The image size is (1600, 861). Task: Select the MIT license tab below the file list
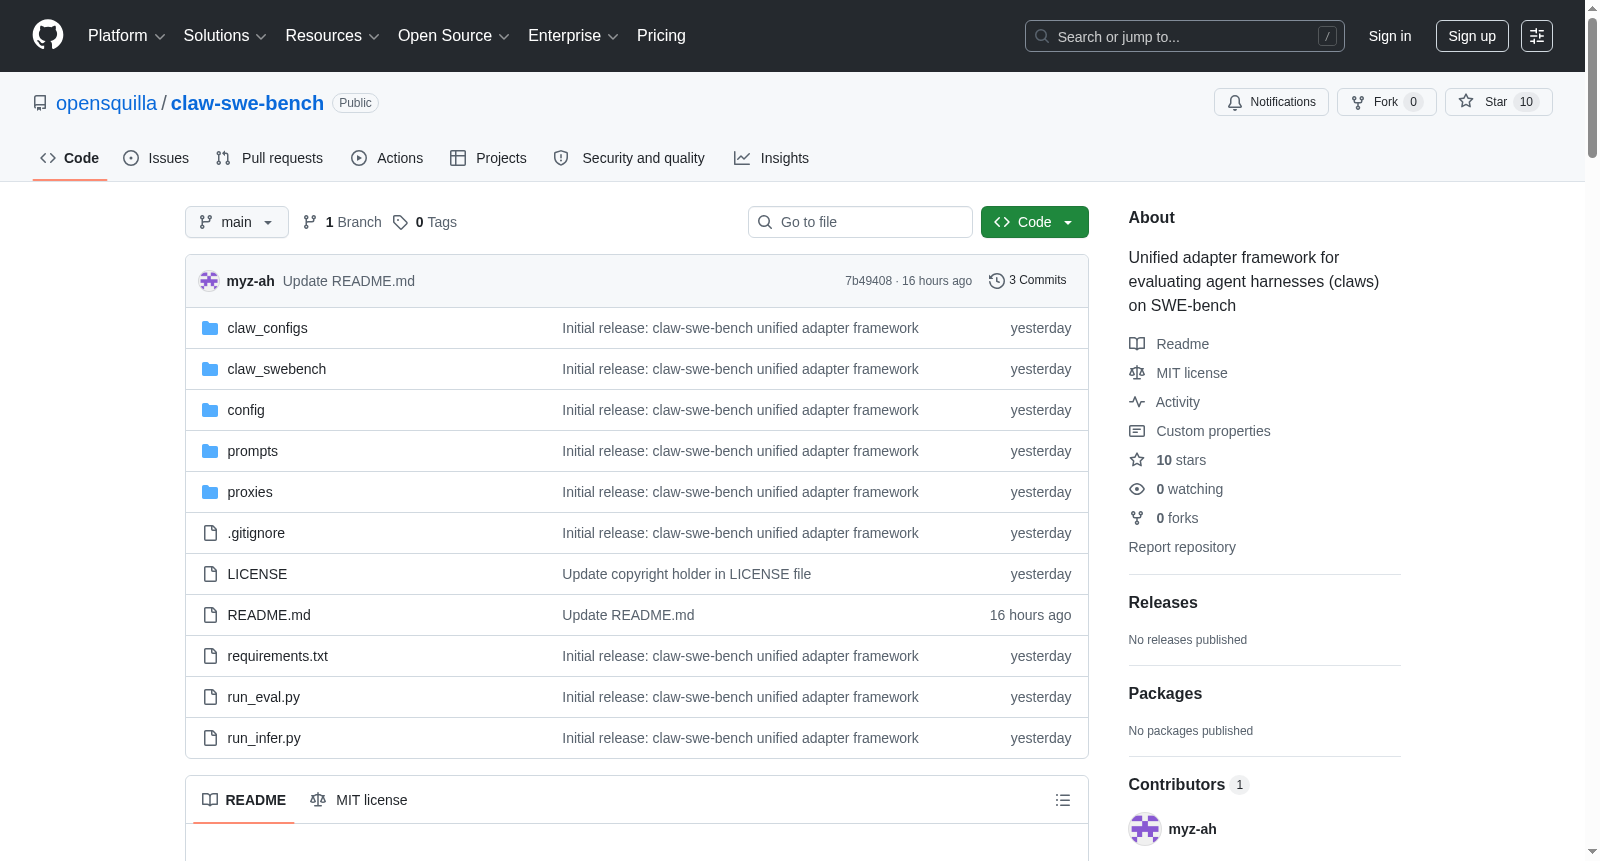click(x=359, y=800)
